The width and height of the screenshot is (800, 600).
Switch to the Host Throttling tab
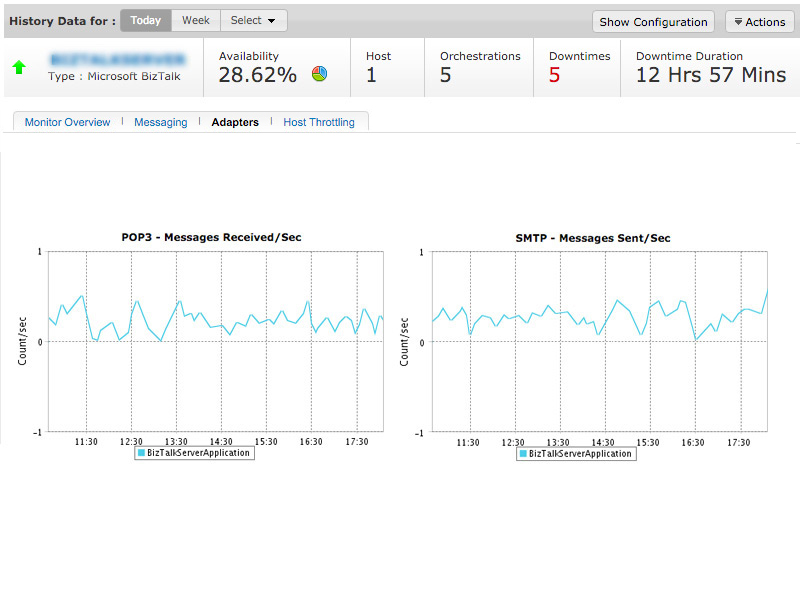point(319,122)
